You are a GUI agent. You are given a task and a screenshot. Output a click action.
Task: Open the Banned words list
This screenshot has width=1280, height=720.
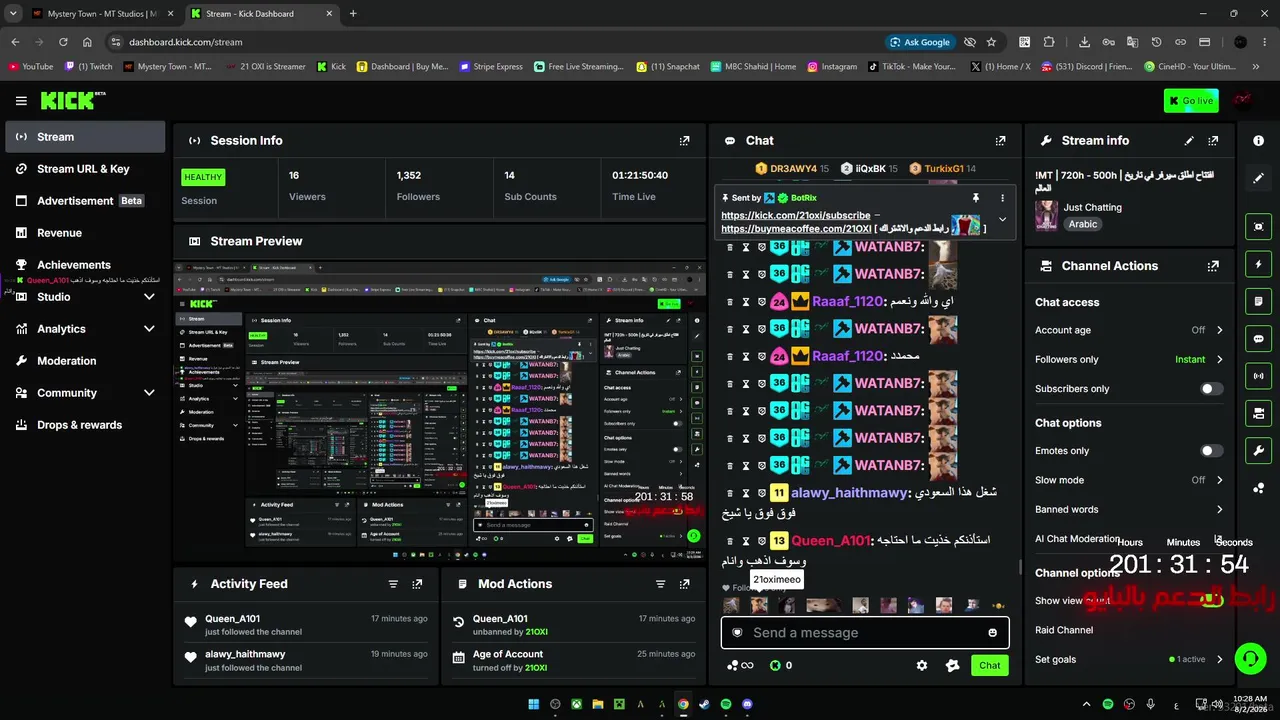1130,509
